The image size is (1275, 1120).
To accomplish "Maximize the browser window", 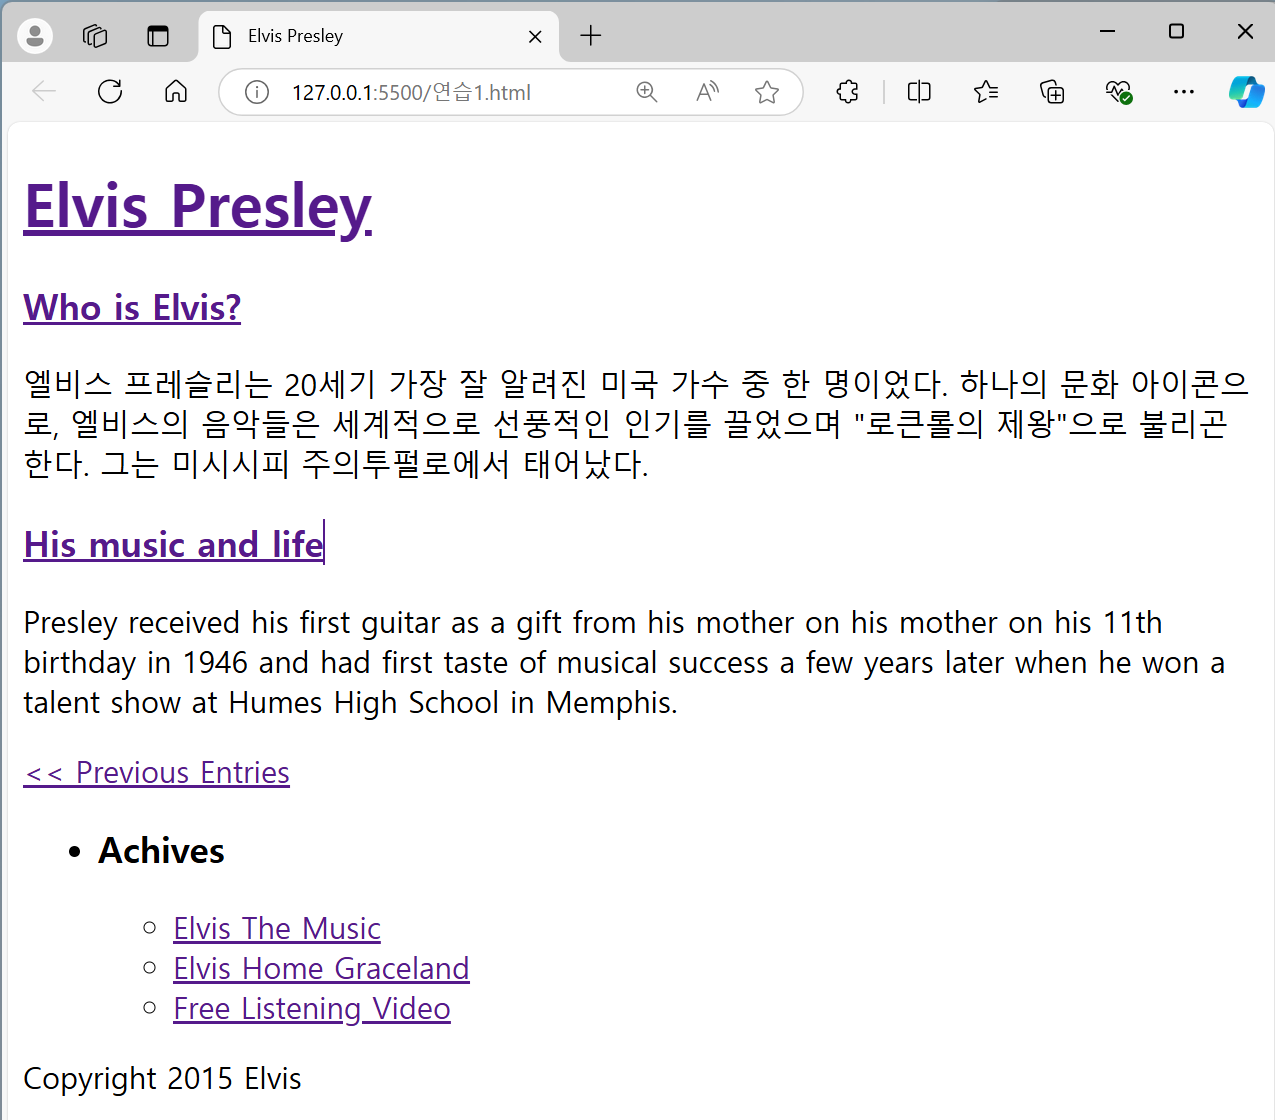I will pos(1176,31).
